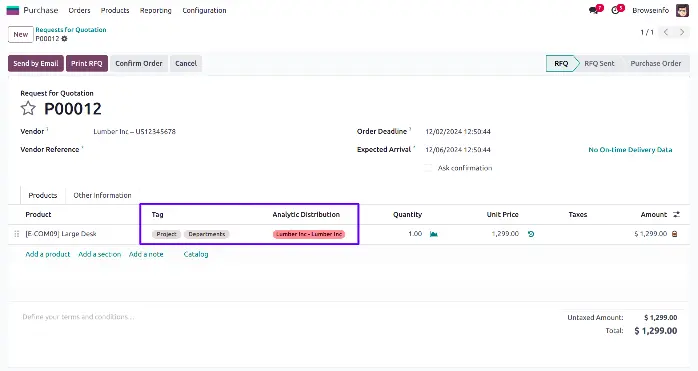Click Send by Email button

point(36,63)
